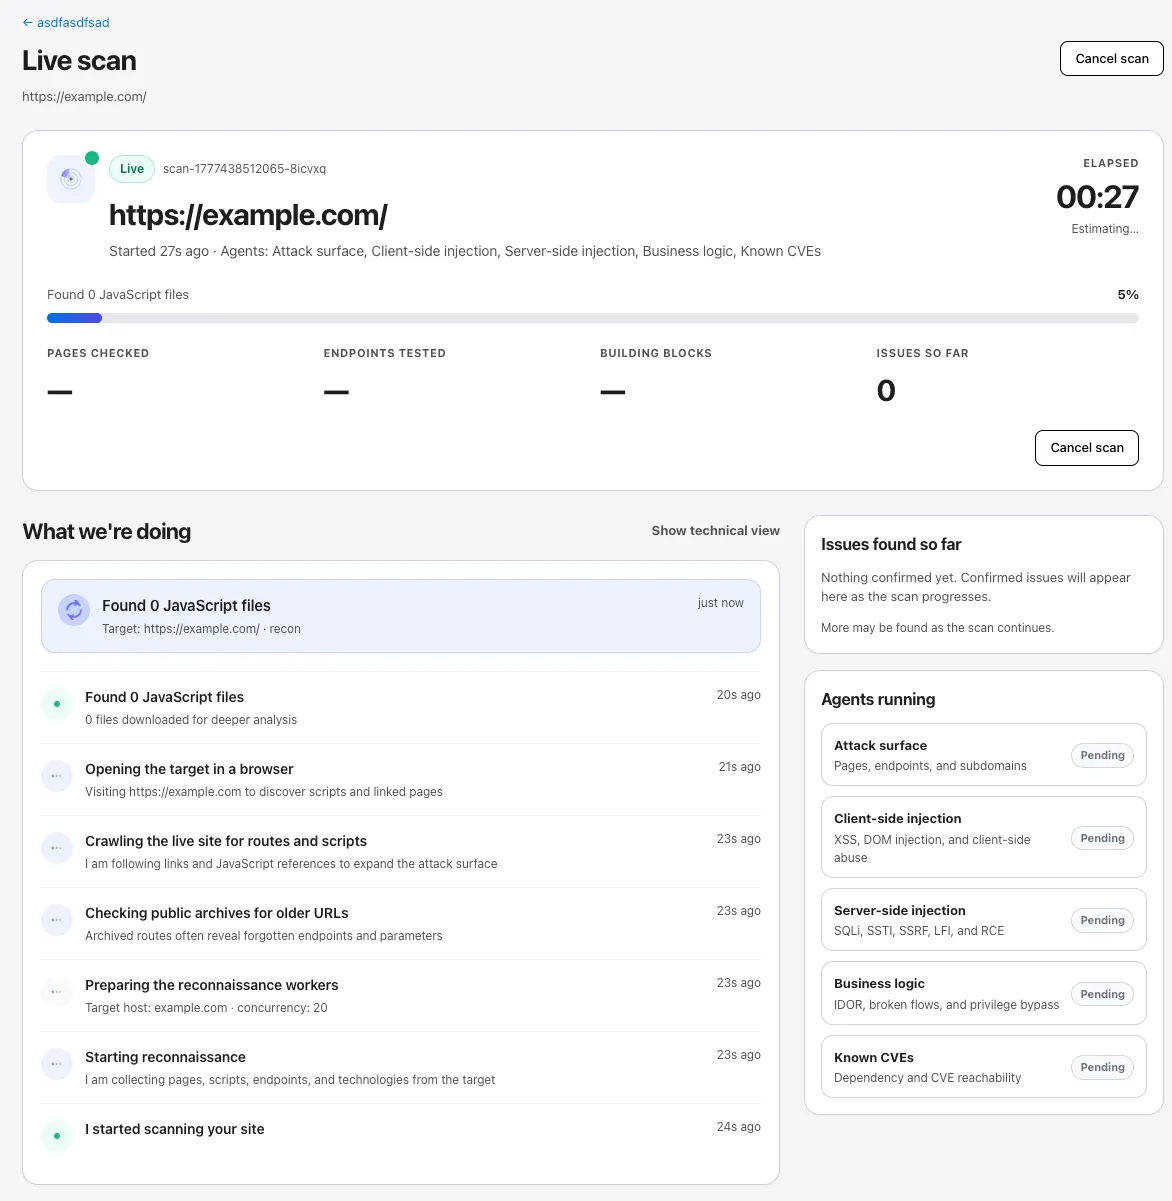The width and height of the screenshot is (1172, 1201).
Task: Click the lower "Cancel scan" button
Action: click(x=1087, y=447)
